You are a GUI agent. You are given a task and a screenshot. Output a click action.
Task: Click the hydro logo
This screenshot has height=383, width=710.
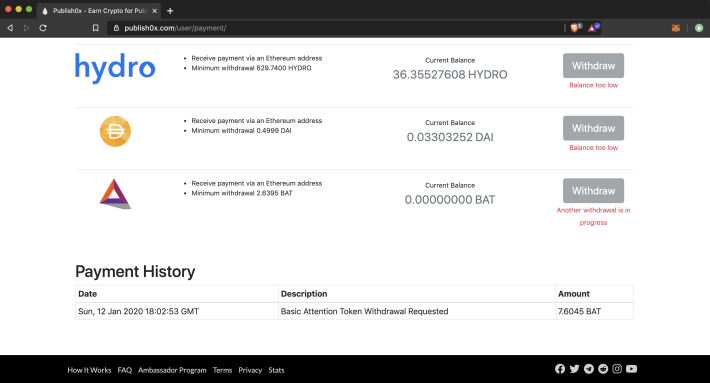pyautogui.click(x=115, y=68)
